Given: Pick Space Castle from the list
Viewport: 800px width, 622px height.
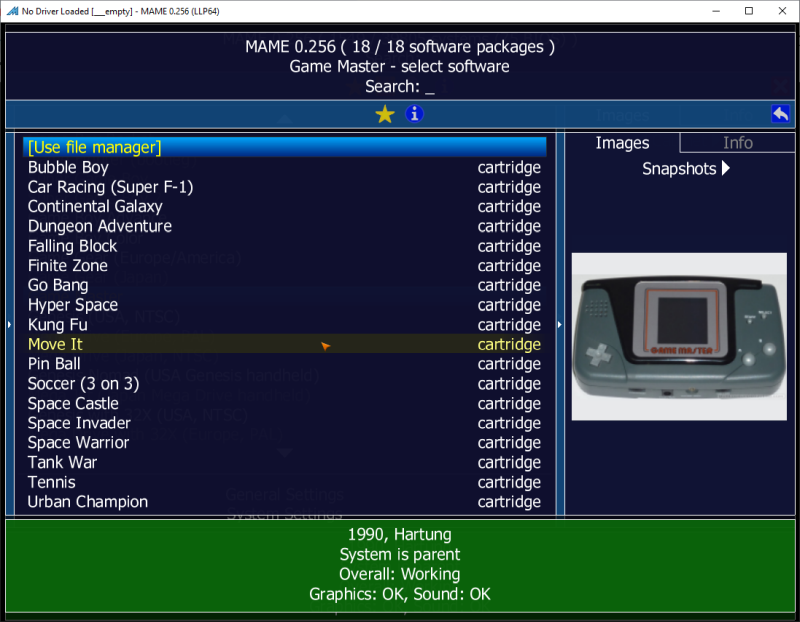Looking at the screenshot, I should click(x=285, y=403).
